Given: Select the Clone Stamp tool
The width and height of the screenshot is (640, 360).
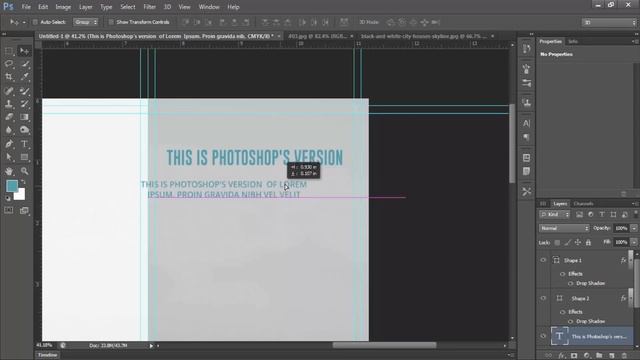Looking at the screenshot, I should pyautogui.click(x=9, y=104).
